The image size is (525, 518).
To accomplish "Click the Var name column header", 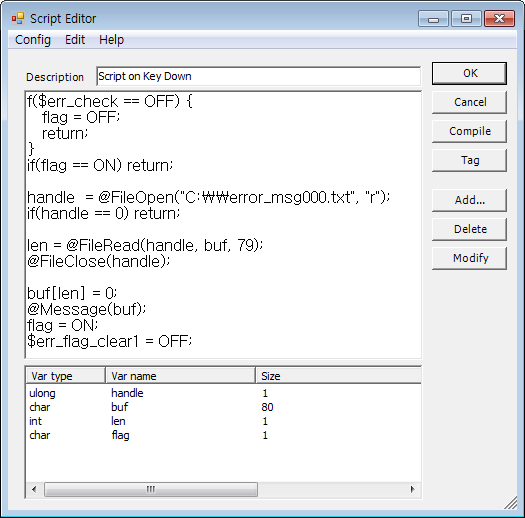I will (180, 376).
